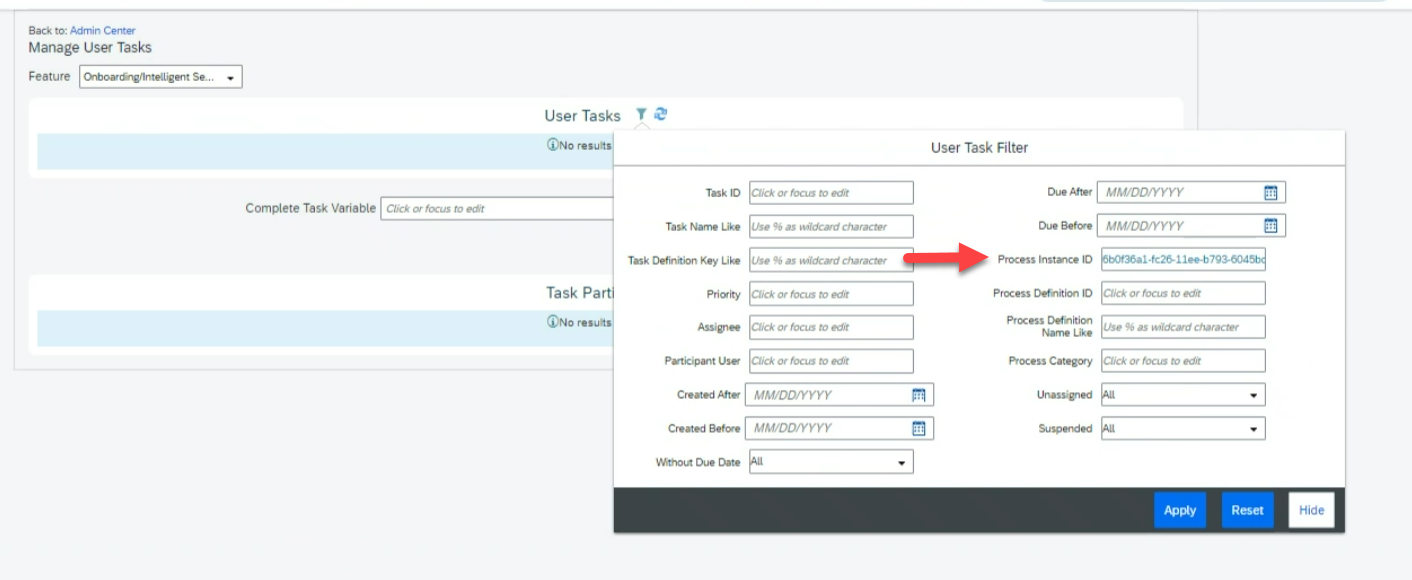
Task: Expand the Feature dropdown
Action: tap(161, 77)
